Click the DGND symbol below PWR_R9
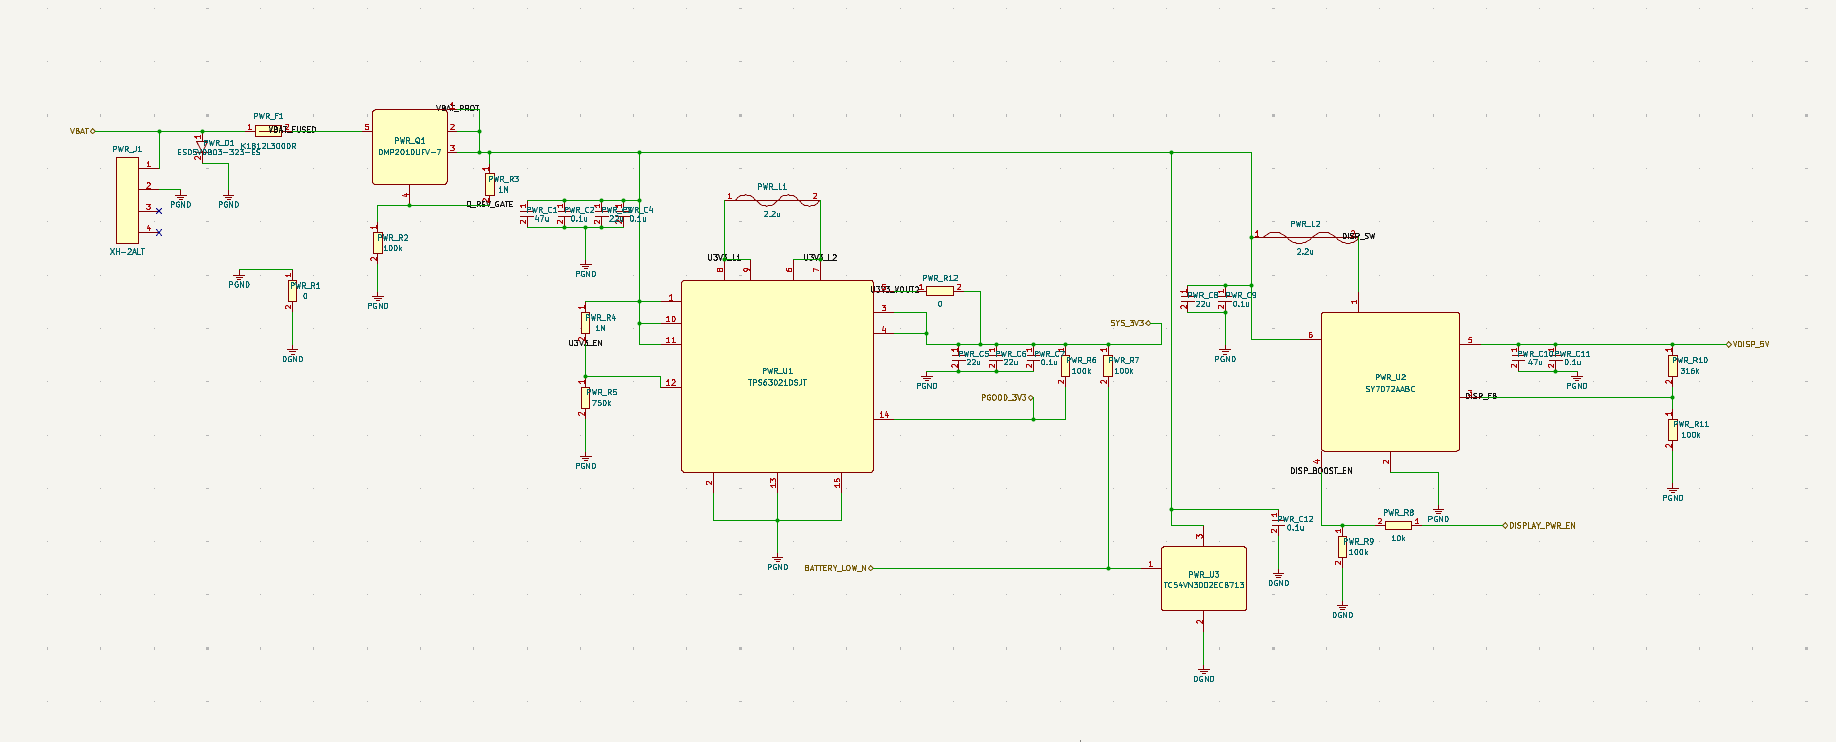 tap(1342, 610)
